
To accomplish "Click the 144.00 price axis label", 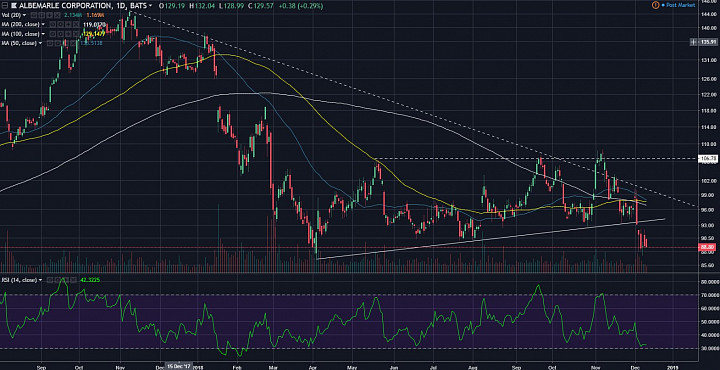I will click(x=709, y=14).
